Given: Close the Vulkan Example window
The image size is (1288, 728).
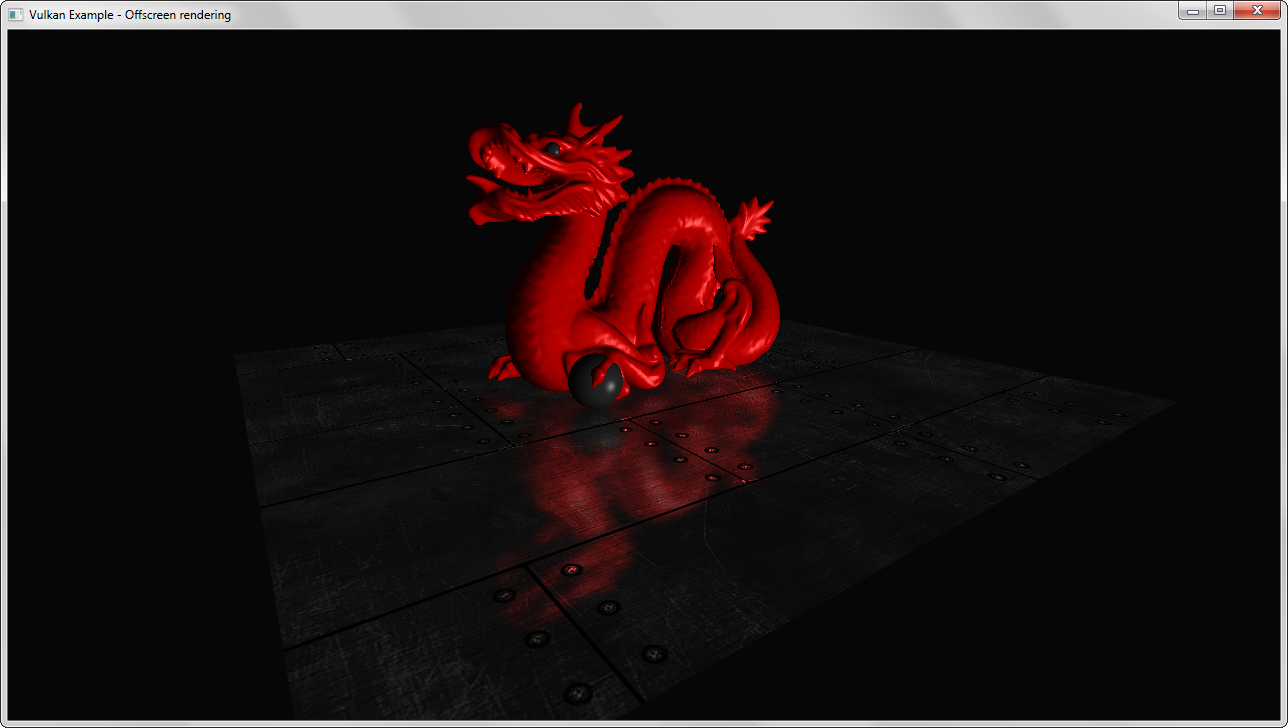Looking at the screenshot, I should coord(1258,11).
